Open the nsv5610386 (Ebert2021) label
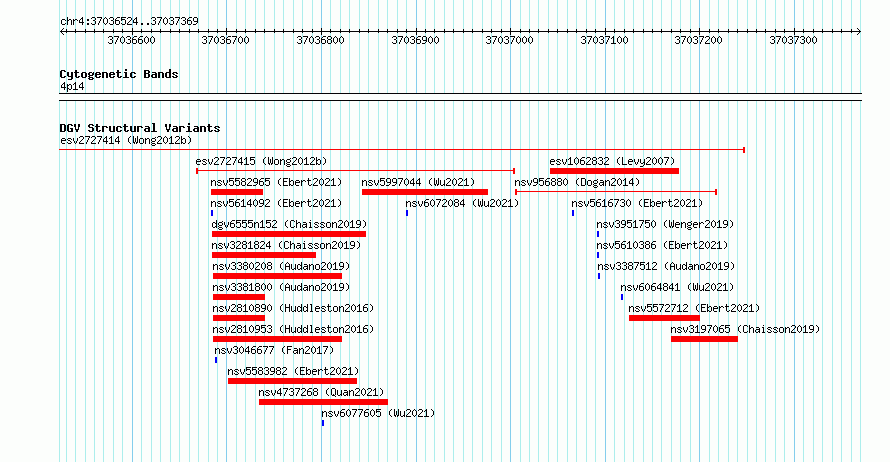This screenshot has width=890, height=462. [x=662, y=245]
